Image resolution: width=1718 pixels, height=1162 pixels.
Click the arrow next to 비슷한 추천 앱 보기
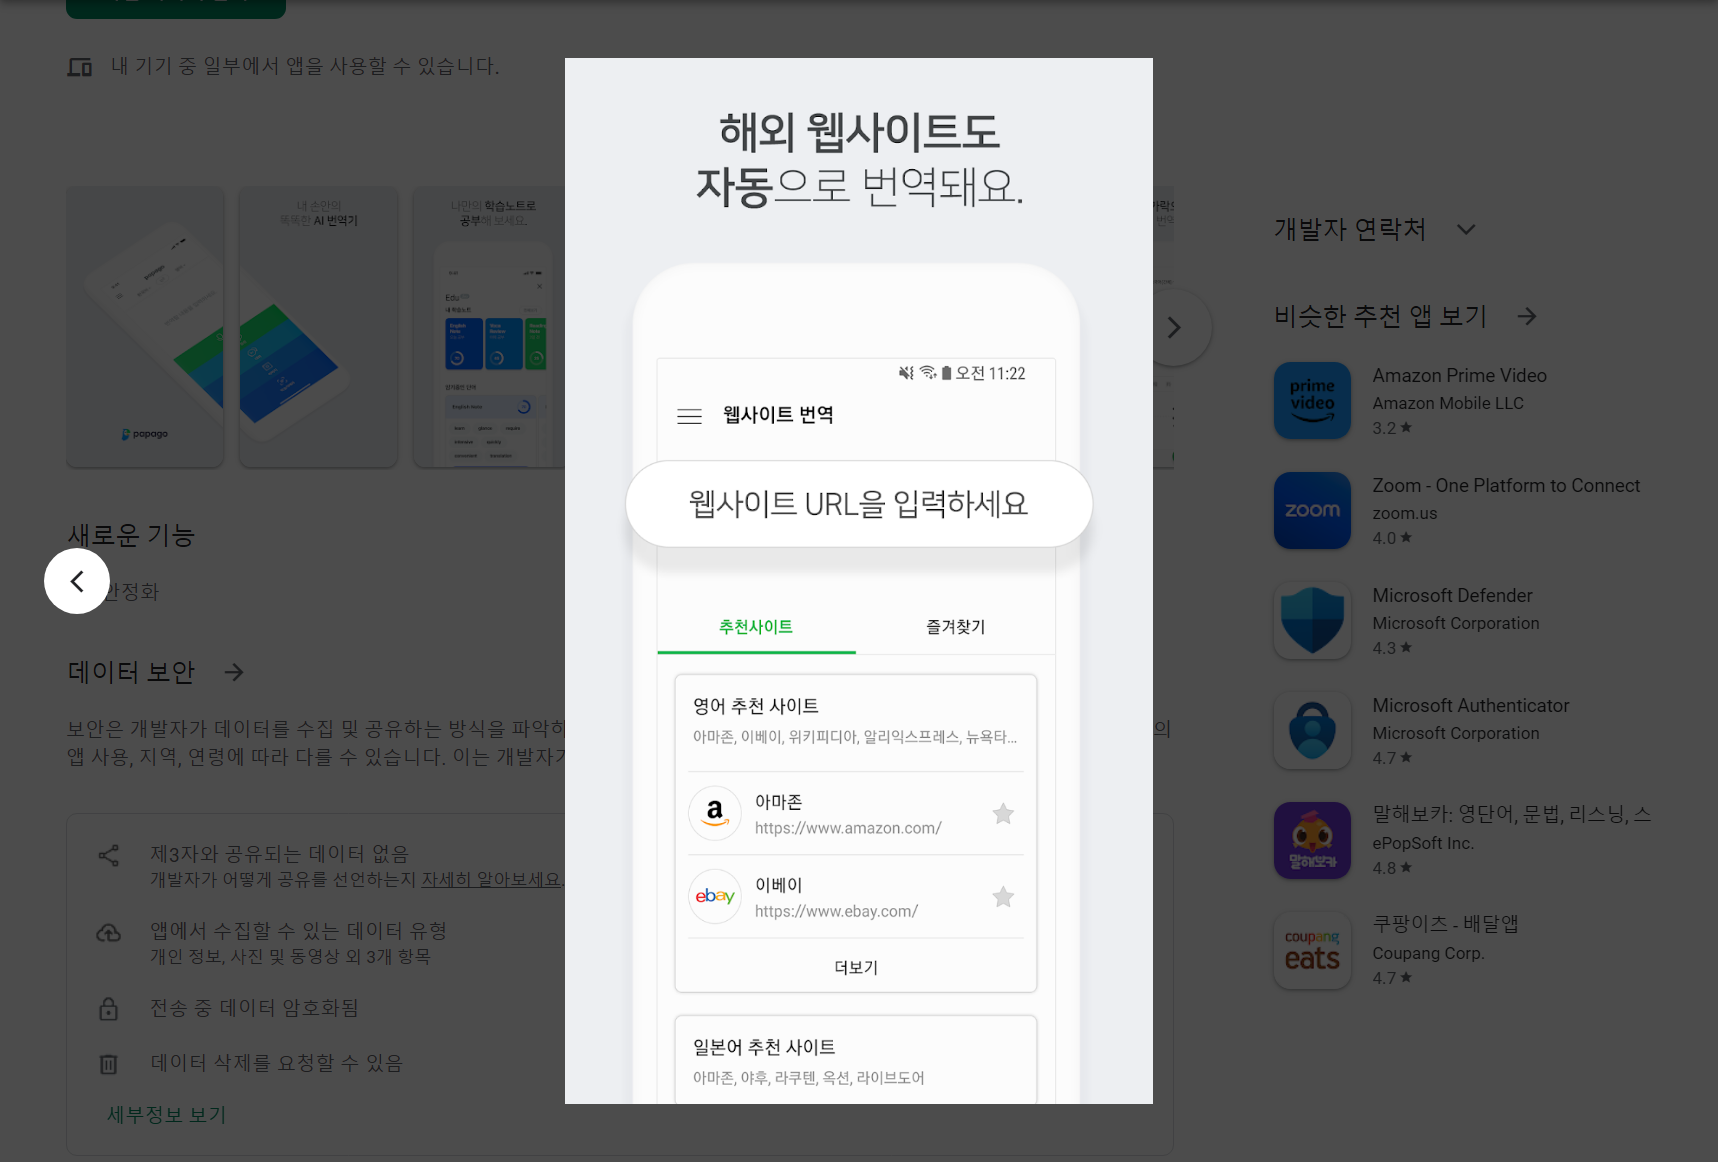(x=1526, y=316)
